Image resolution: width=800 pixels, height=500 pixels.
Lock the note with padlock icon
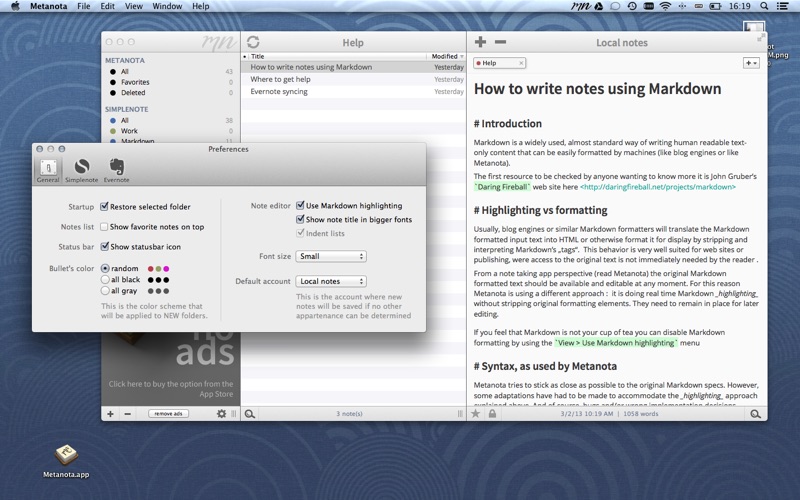492,414
